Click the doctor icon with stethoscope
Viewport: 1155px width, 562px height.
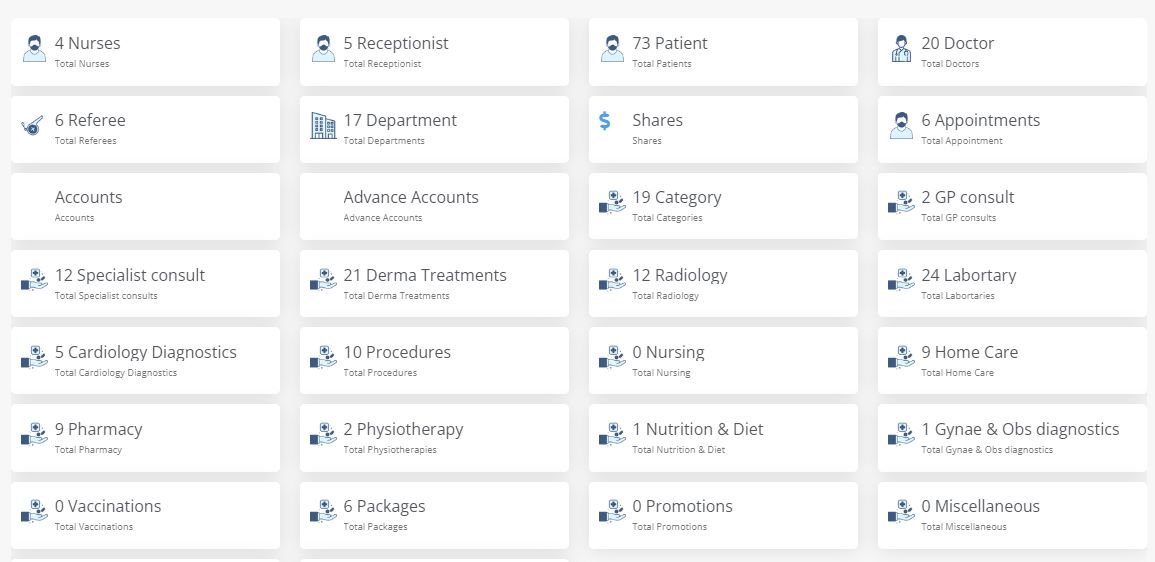(901, 49)
